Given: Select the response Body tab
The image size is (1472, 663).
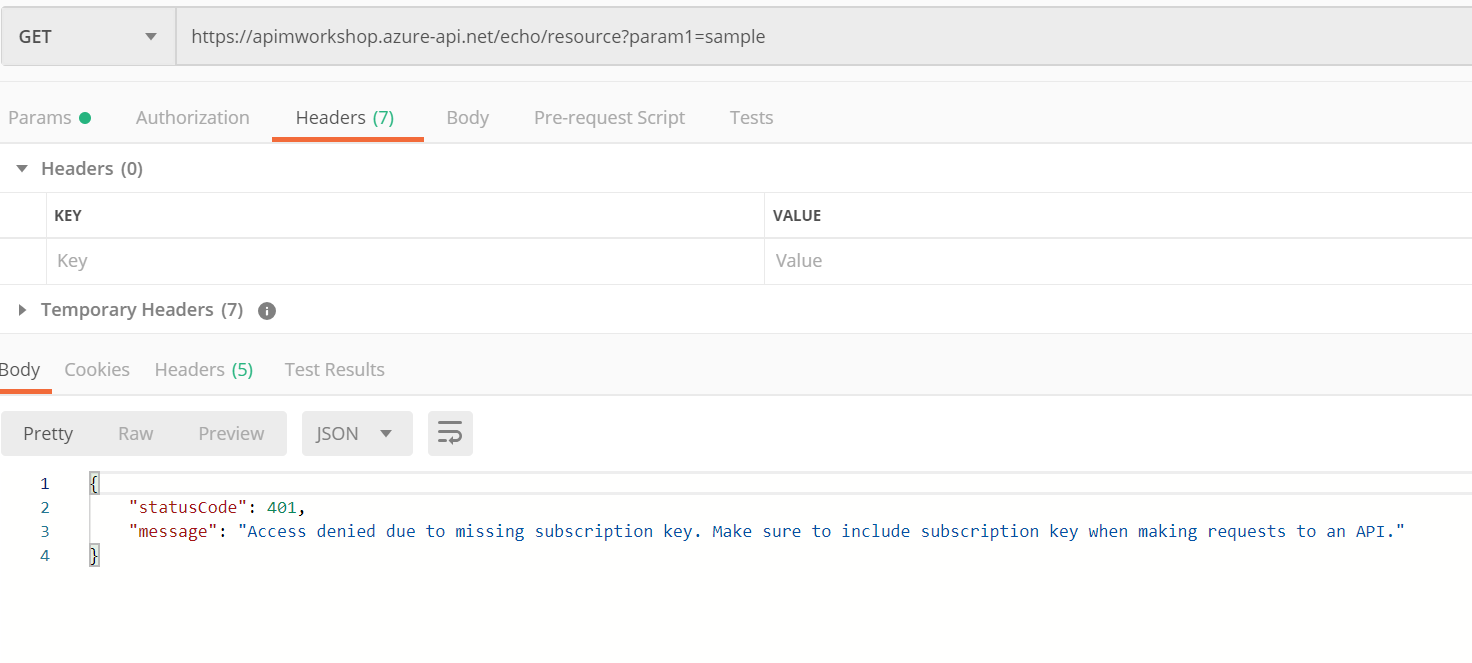Looking at the screenshot, I should click(20, 370).
